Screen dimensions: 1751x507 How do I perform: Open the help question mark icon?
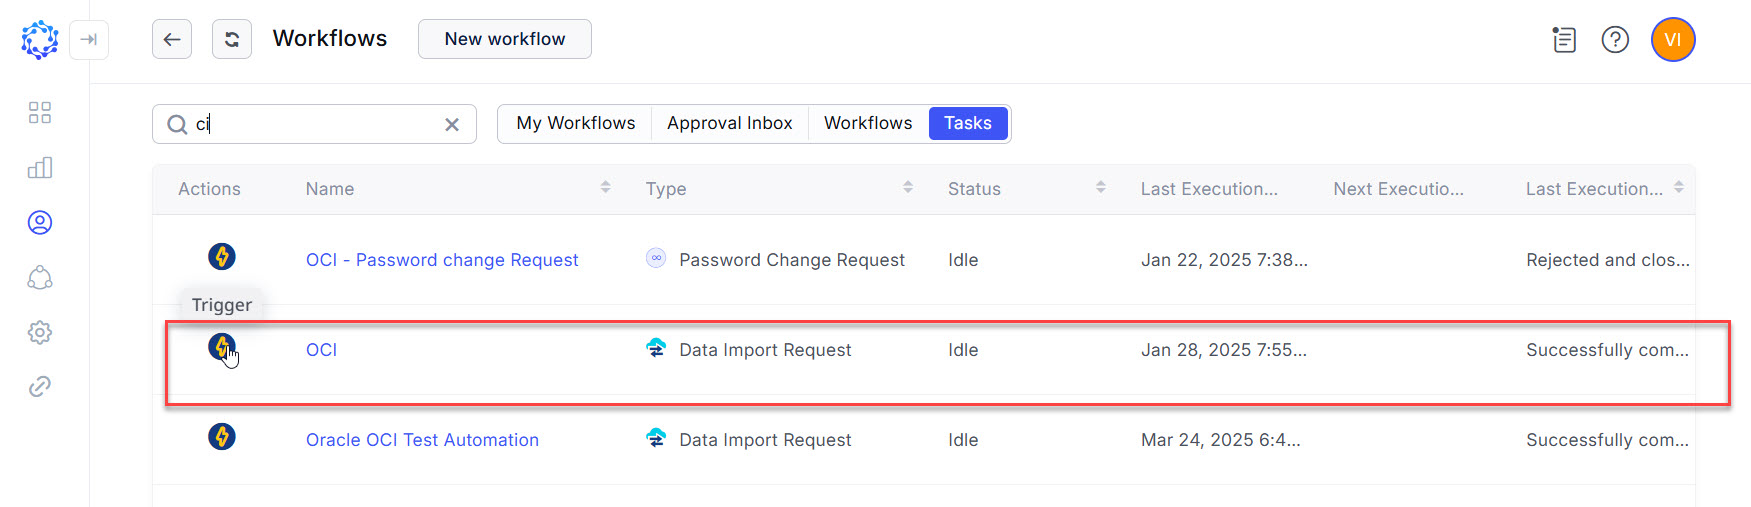tap(1615, 40)
